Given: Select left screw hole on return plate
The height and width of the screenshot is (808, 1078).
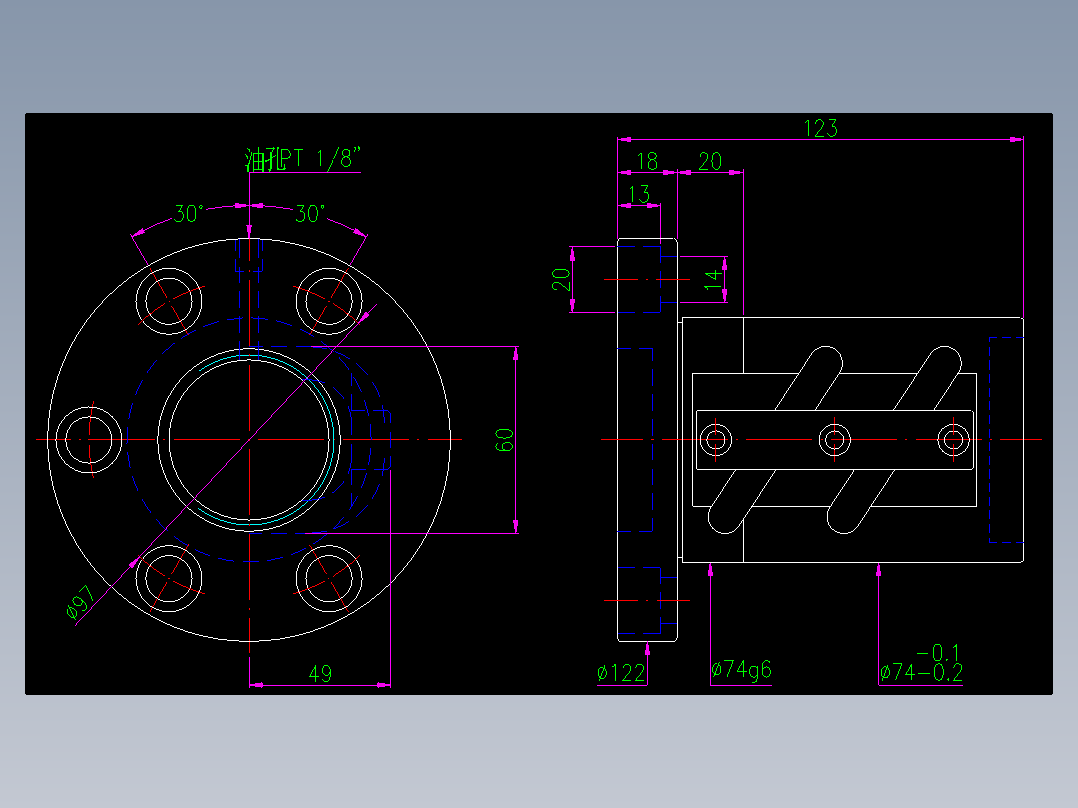Looking at the screenshot, I should 716,439.
